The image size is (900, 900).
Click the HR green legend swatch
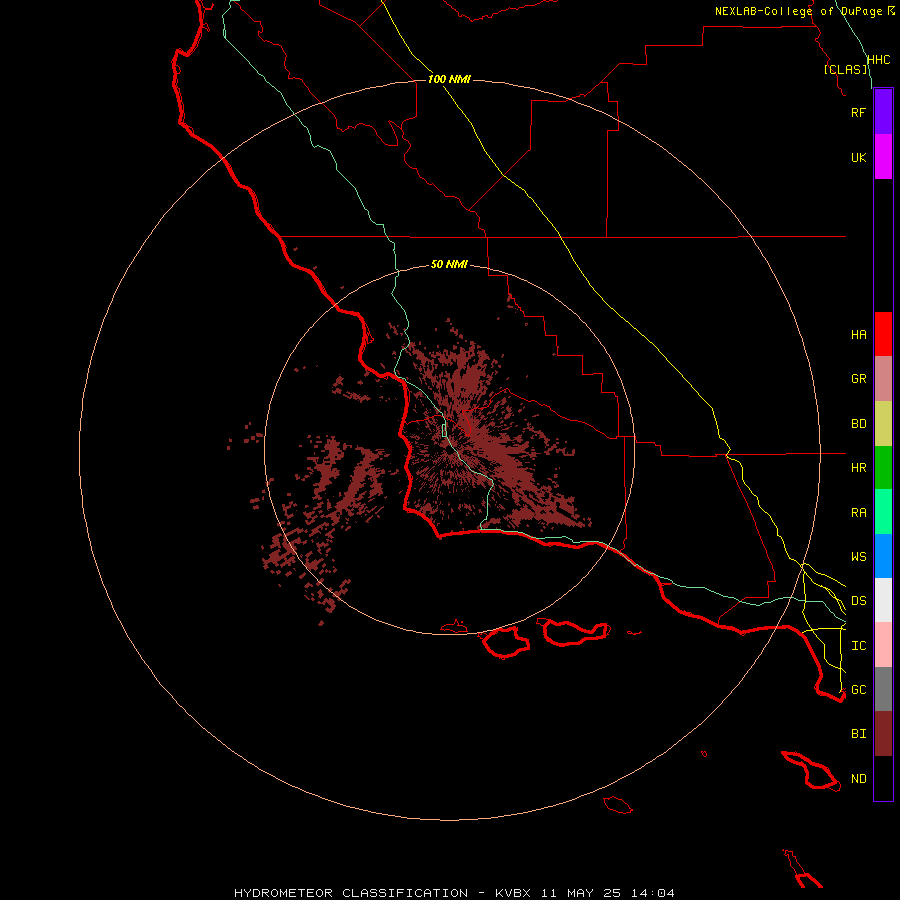pyautogui.click(x=883, y=468)
